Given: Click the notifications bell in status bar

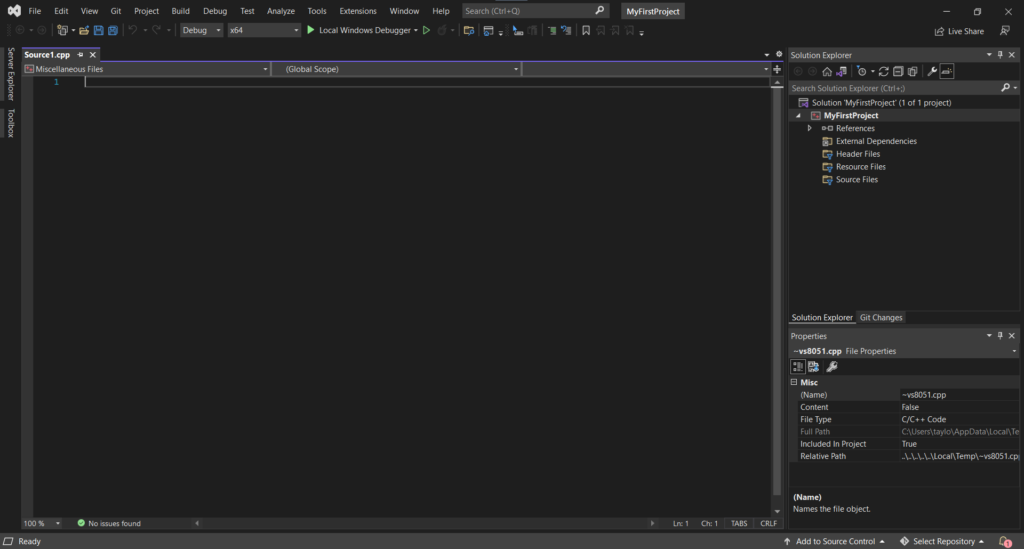Looking at the screenshot, I should (1005, 541).
